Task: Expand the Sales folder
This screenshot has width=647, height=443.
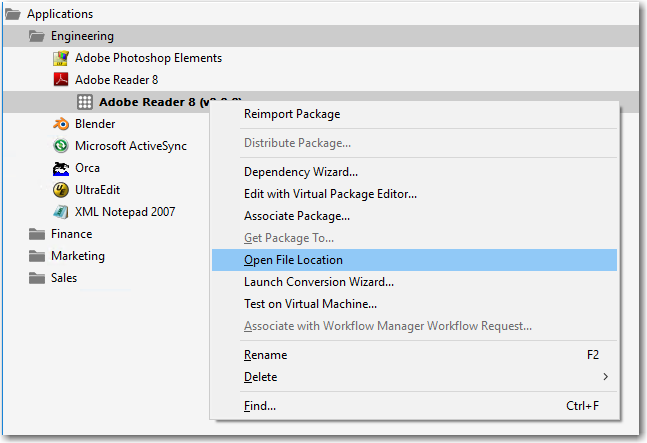Action: click(x=35, y=278)
